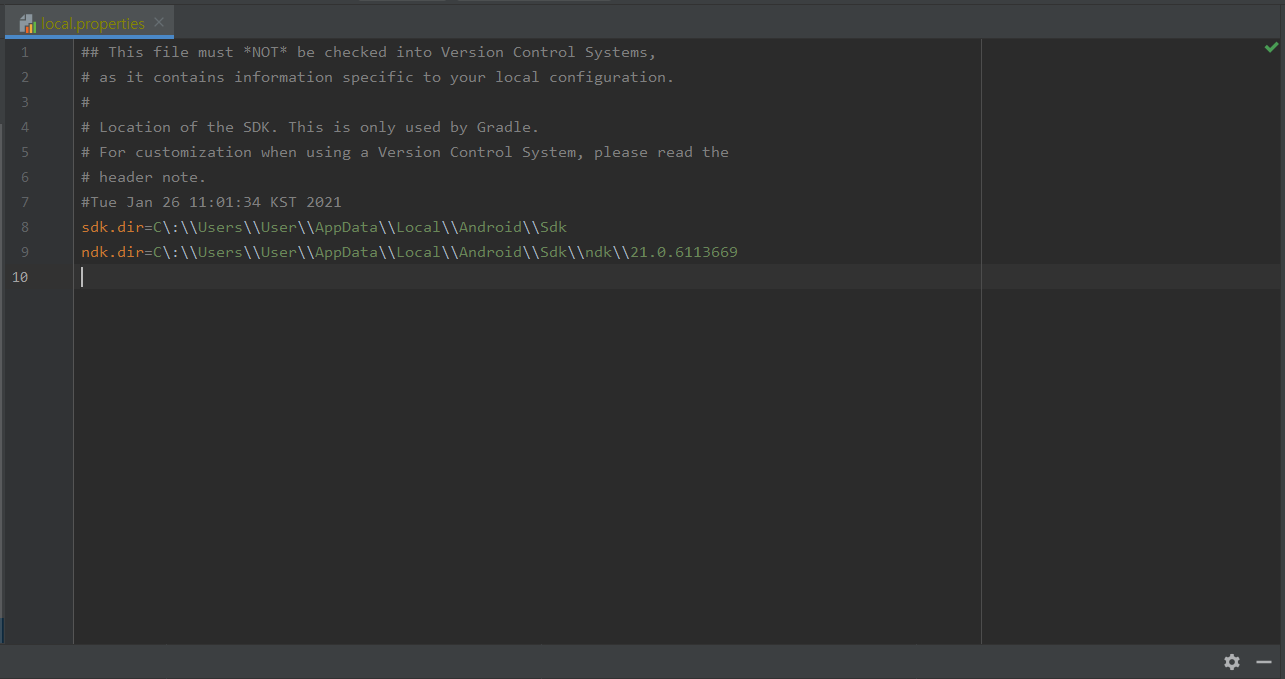The height and width of the screenshot is (679, 1285).
Task: Click 'AppData' in the sdk.dir path
Action: [x=346, y=227]
